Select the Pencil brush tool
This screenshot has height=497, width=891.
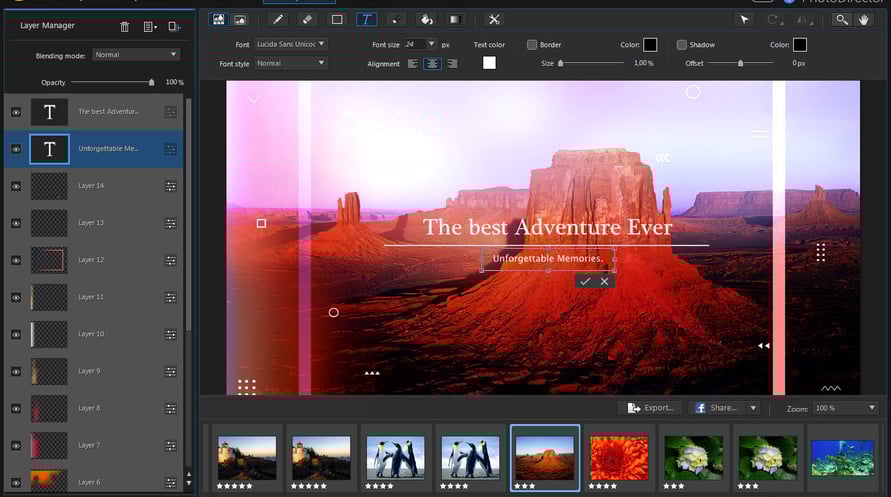point(278,20)
